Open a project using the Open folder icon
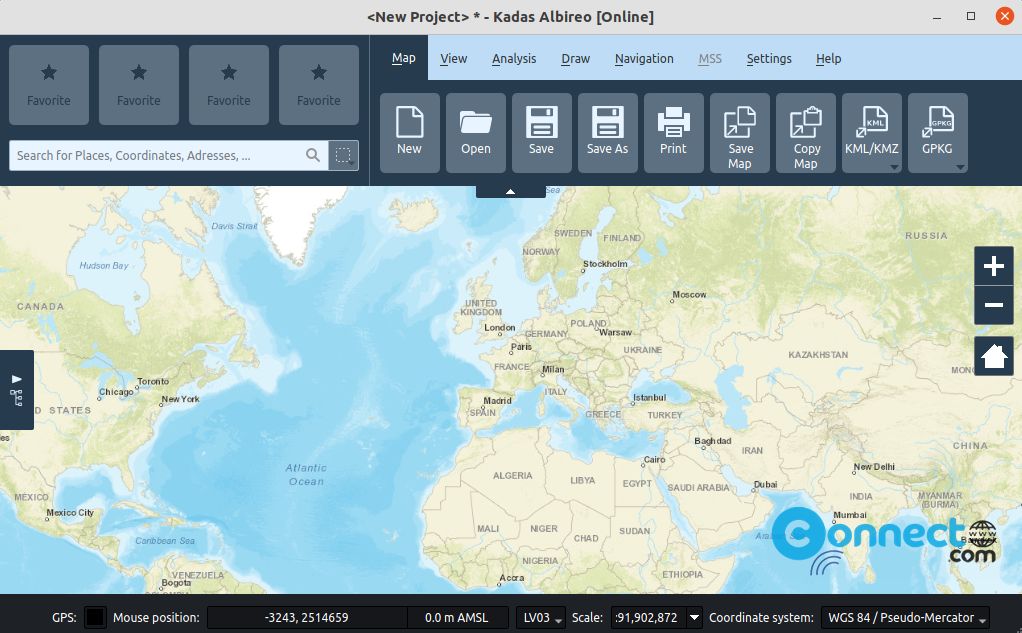 coord(476,133)
